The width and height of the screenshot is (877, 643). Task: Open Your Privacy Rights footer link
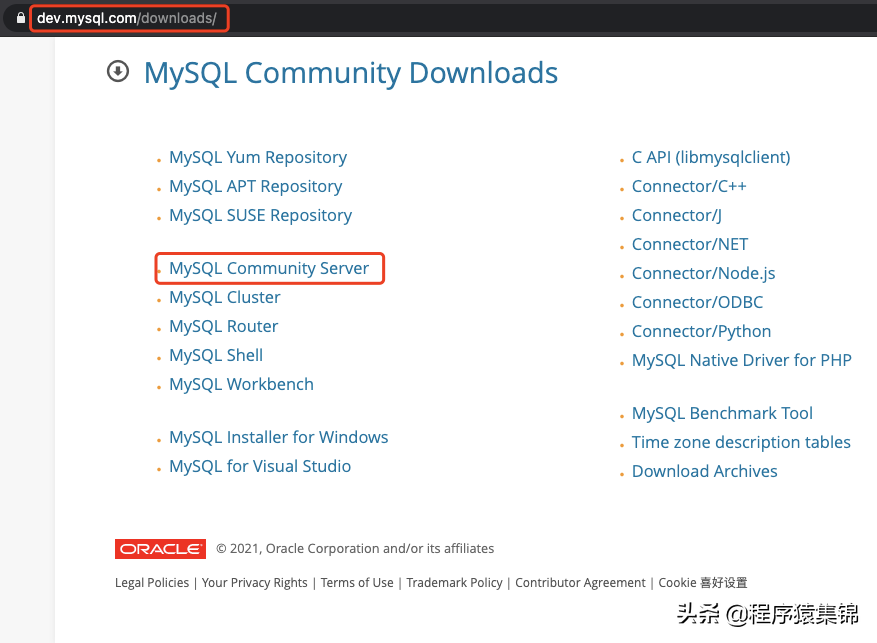click(x=254, y=583)
